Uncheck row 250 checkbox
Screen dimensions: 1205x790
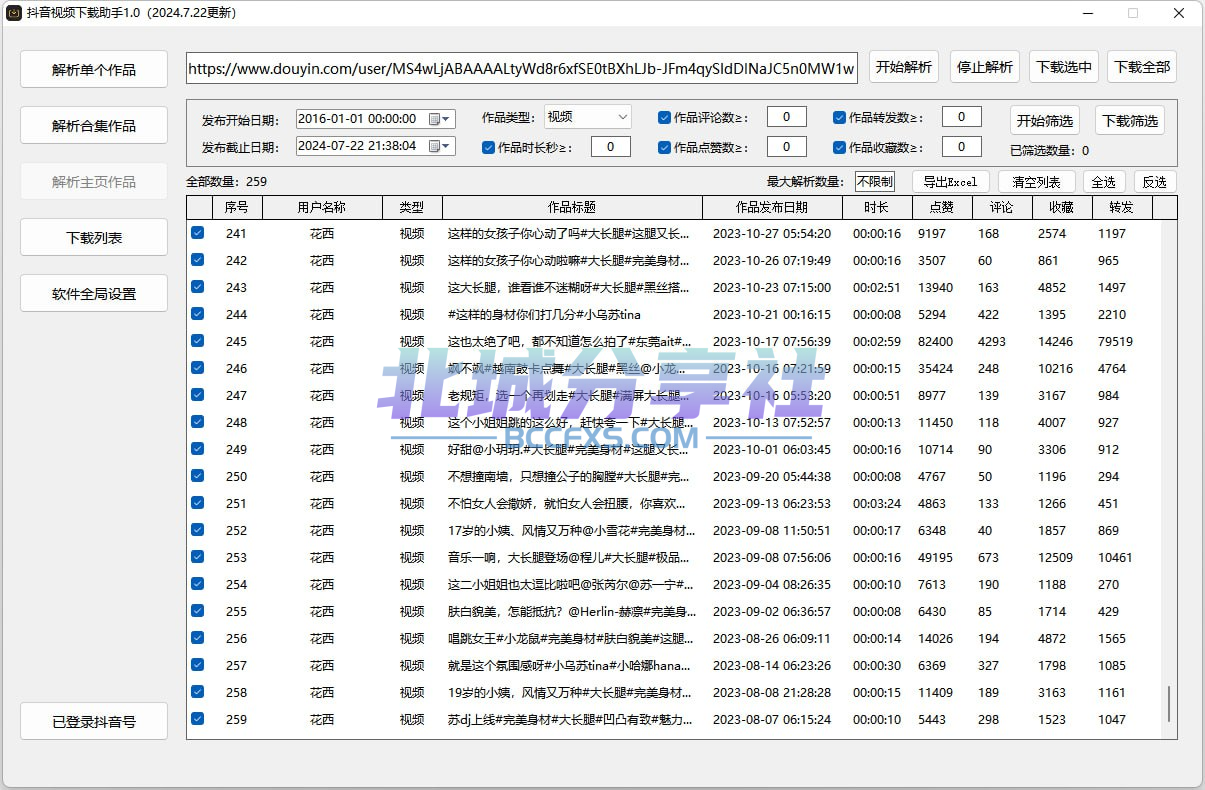pos(198,476)
